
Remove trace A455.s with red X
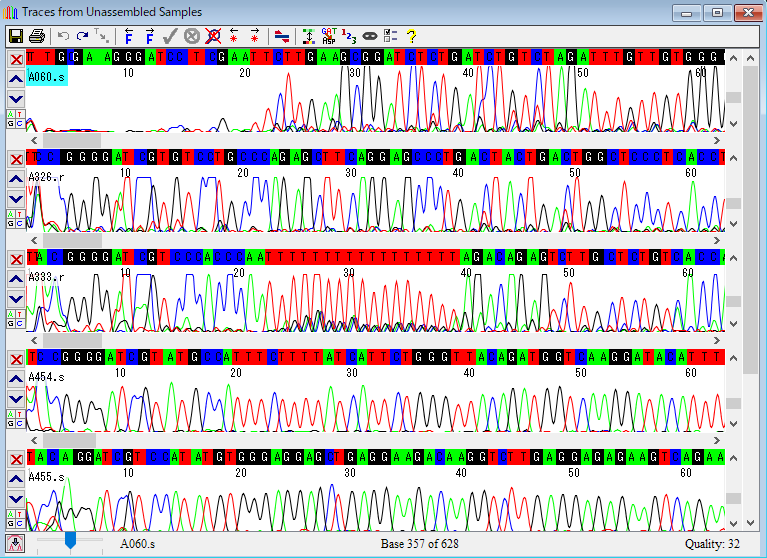[16, 460]
